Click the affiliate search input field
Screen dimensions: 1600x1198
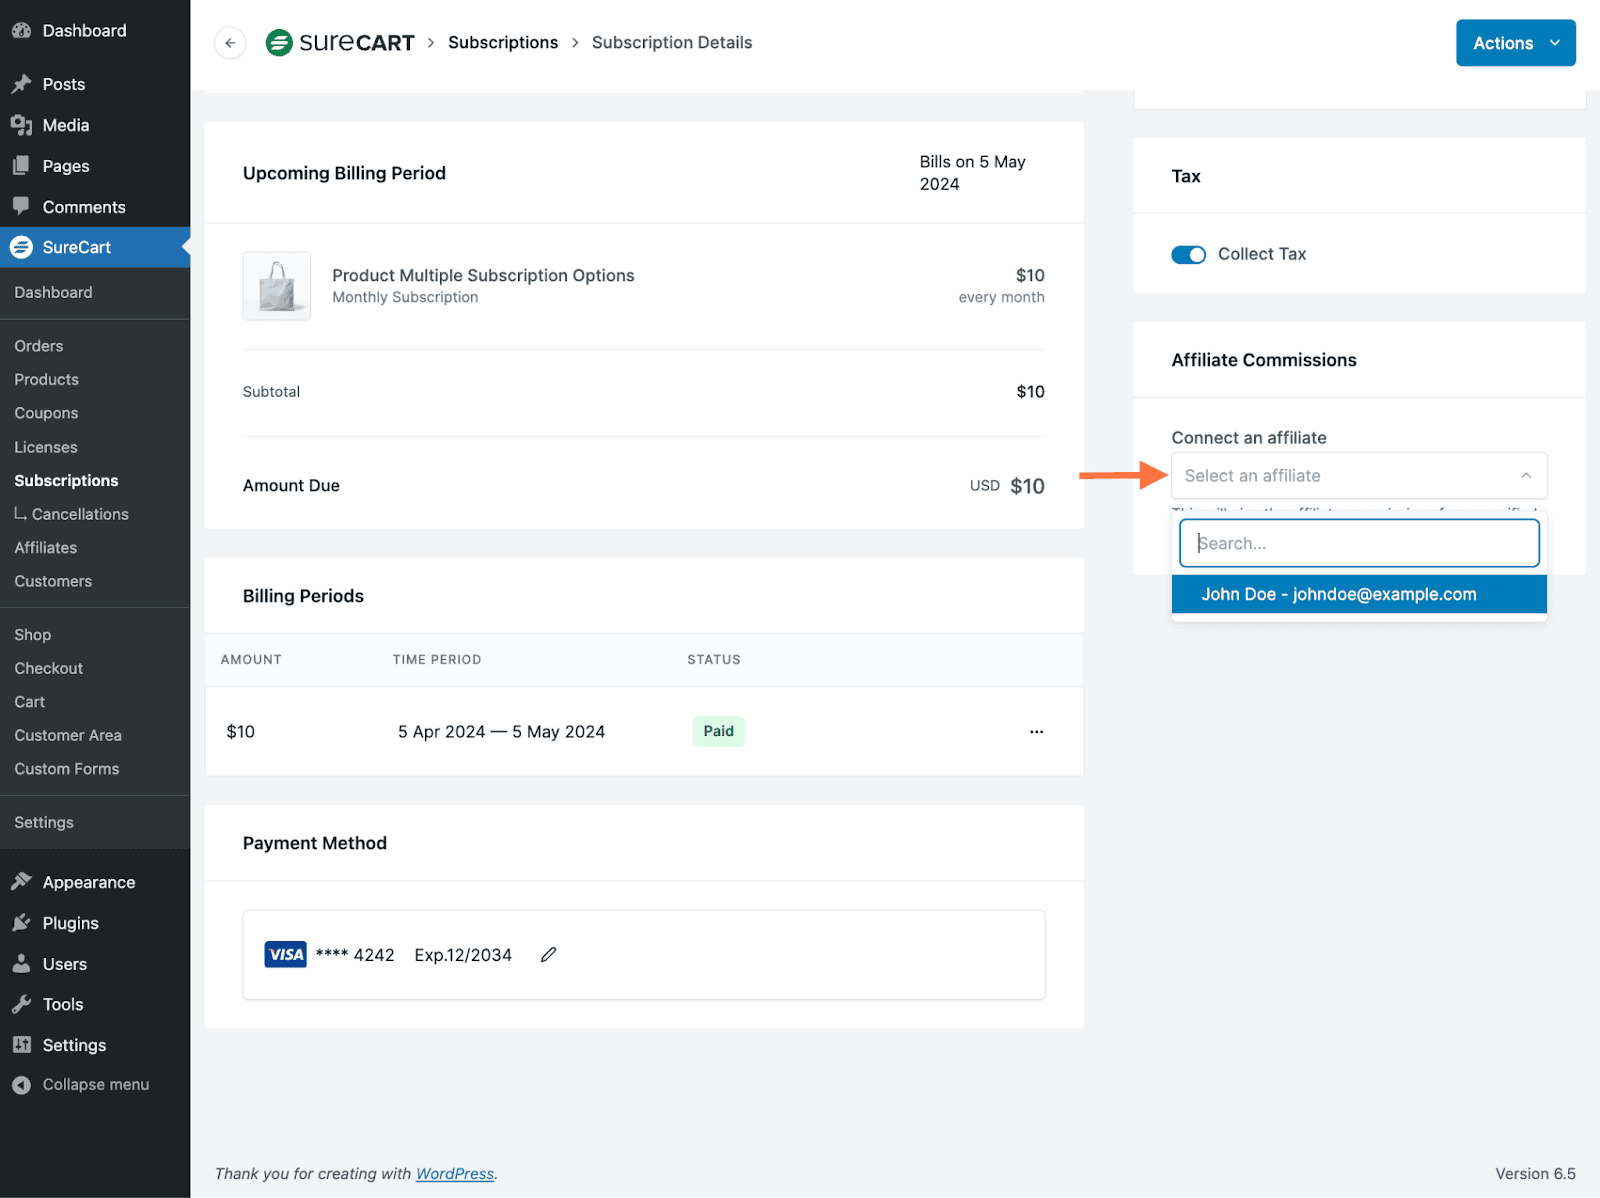(x=1358, y=543)
